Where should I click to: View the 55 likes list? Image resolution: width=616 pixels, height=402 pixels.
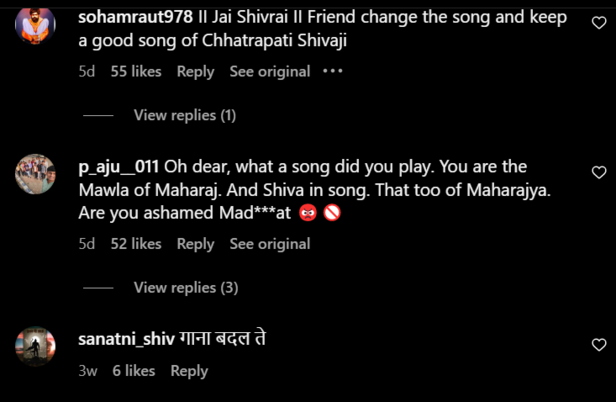click(x=135, y=71)
